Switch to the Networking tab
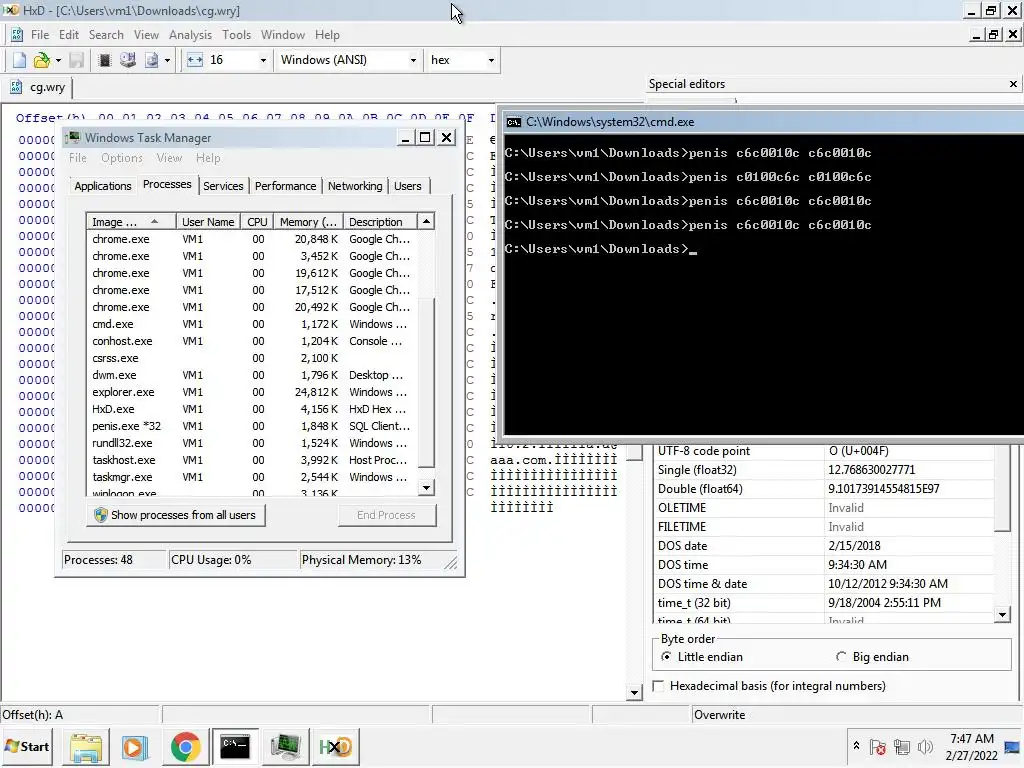The image size is (1024, 768). point(355,186)
